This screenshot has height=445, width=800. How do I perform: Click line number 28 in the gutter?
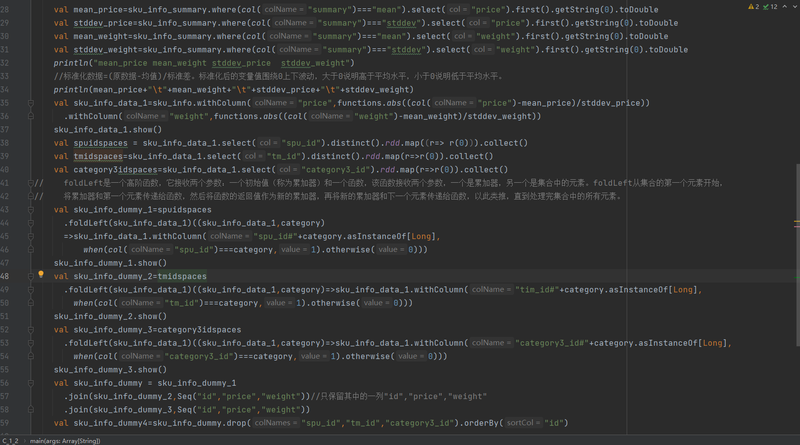pos(5,10)
